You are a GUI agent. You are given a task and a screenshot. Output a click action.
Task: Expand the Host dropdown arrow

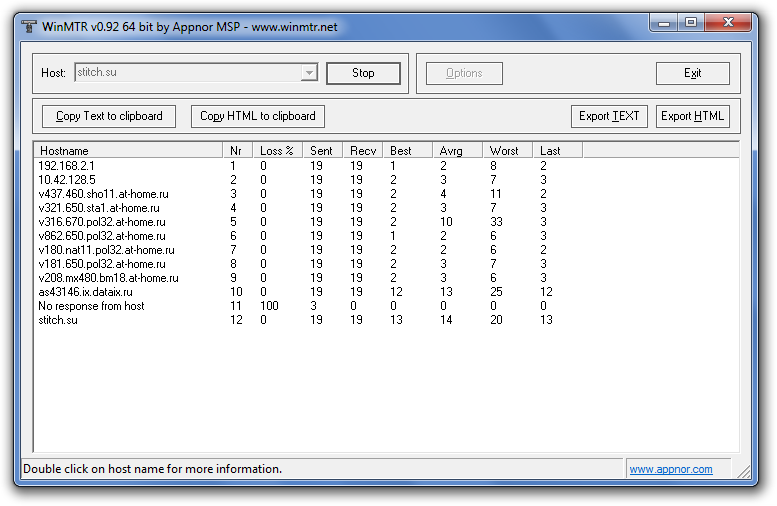point(309,73)
